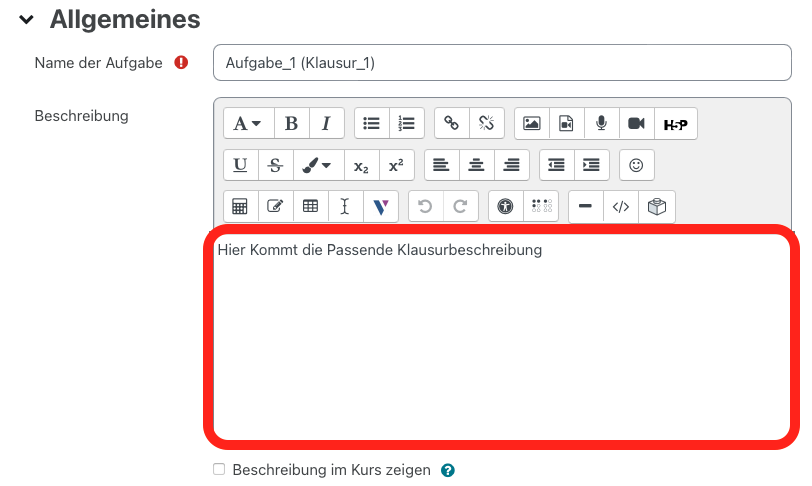Open the font color brush dropdown
This screenshot has height=486, width=812.
tap(317, 165)
